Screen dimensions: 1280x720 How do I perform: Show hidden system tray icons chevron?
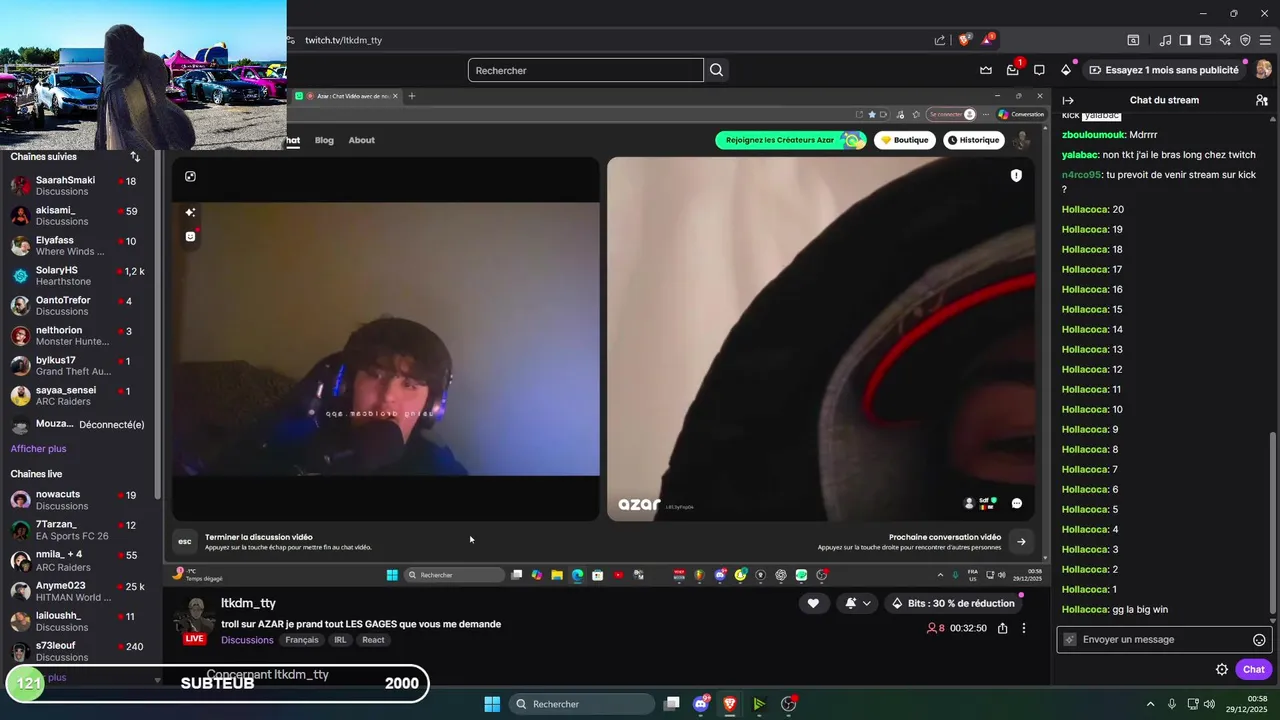point(1149,704)
